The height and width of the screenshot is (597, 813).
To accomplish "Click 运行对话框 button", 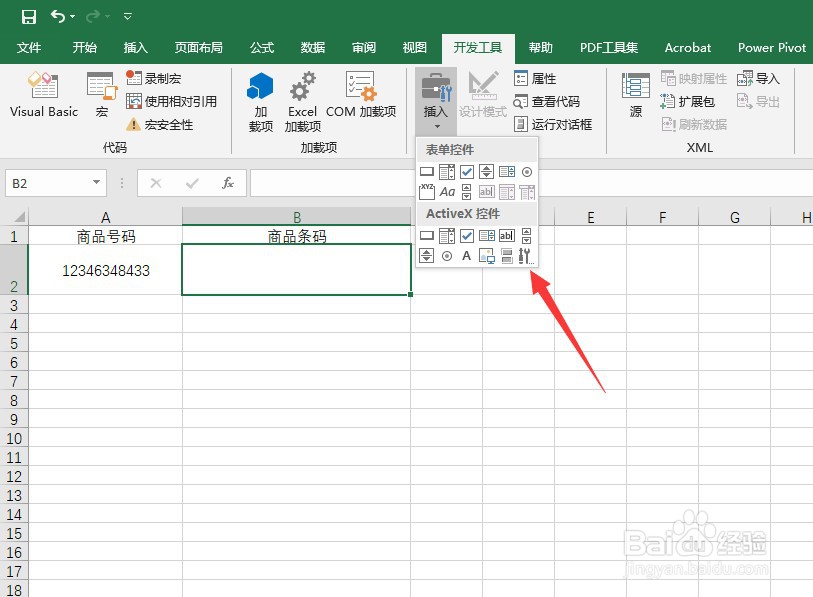I will pos(553,124).
